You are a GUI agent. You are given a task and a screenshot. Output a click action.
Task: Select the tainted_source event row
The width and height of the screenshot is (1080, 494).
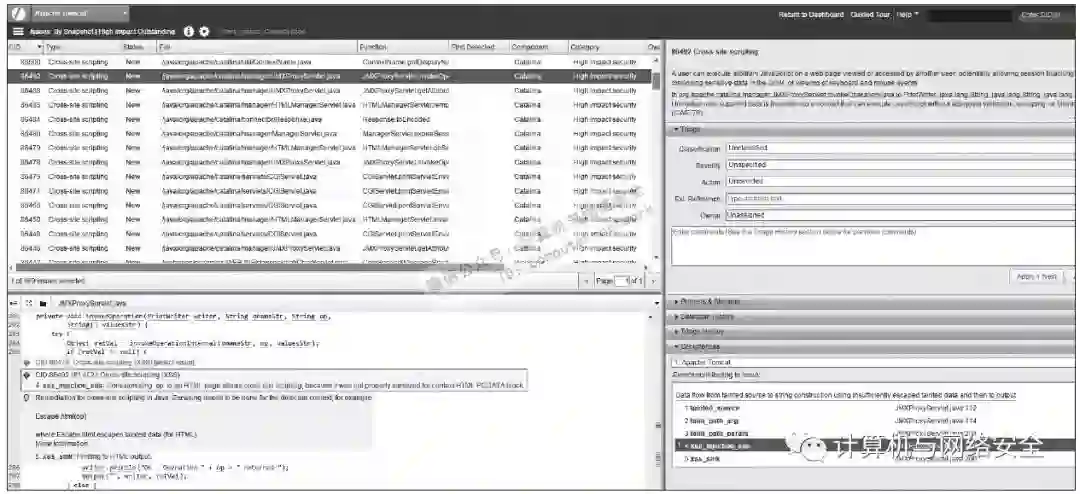873,408
